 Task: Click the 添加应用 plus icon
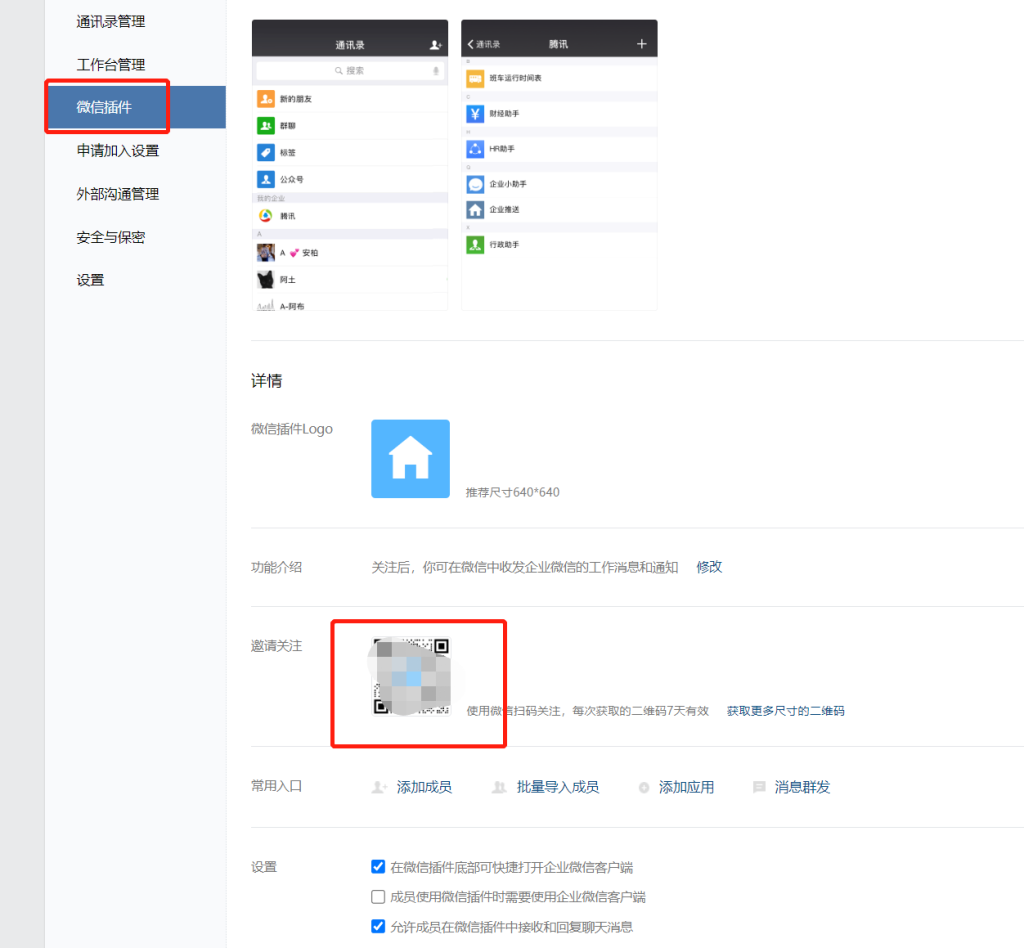(x=644, y=788)
